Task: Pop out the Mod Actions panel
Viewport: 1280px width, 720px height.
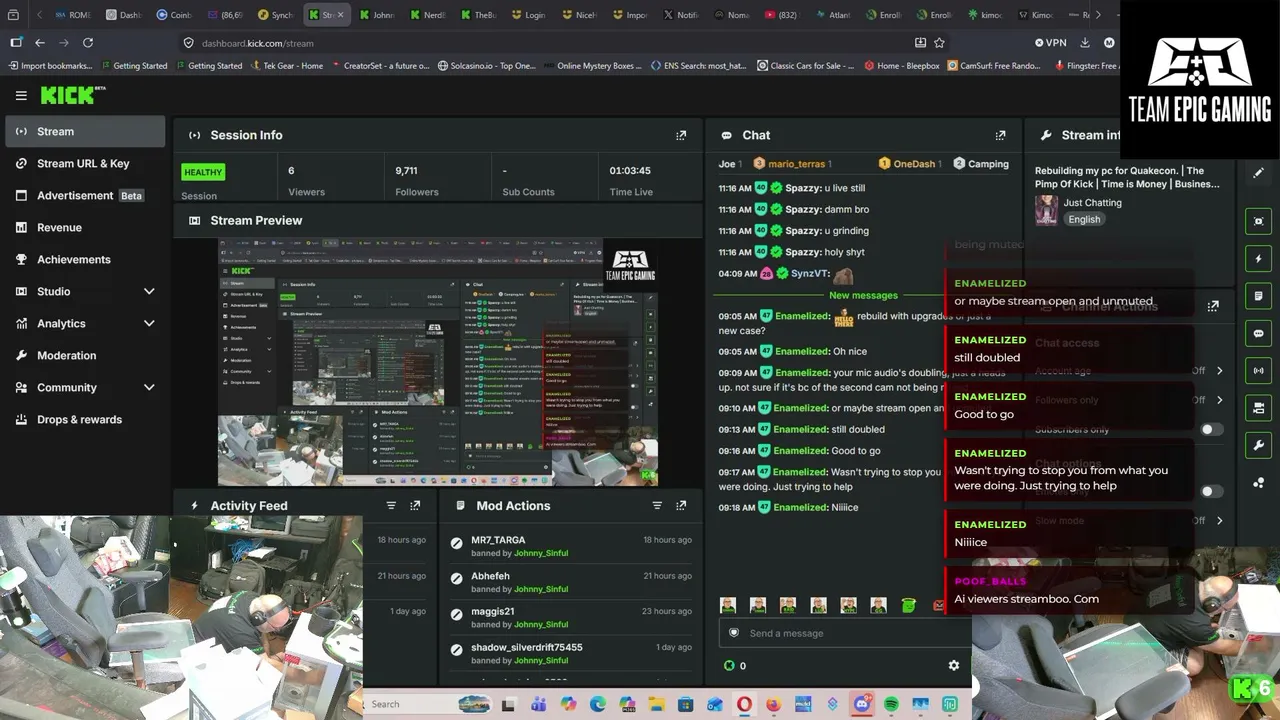Action: click(681, 506)
